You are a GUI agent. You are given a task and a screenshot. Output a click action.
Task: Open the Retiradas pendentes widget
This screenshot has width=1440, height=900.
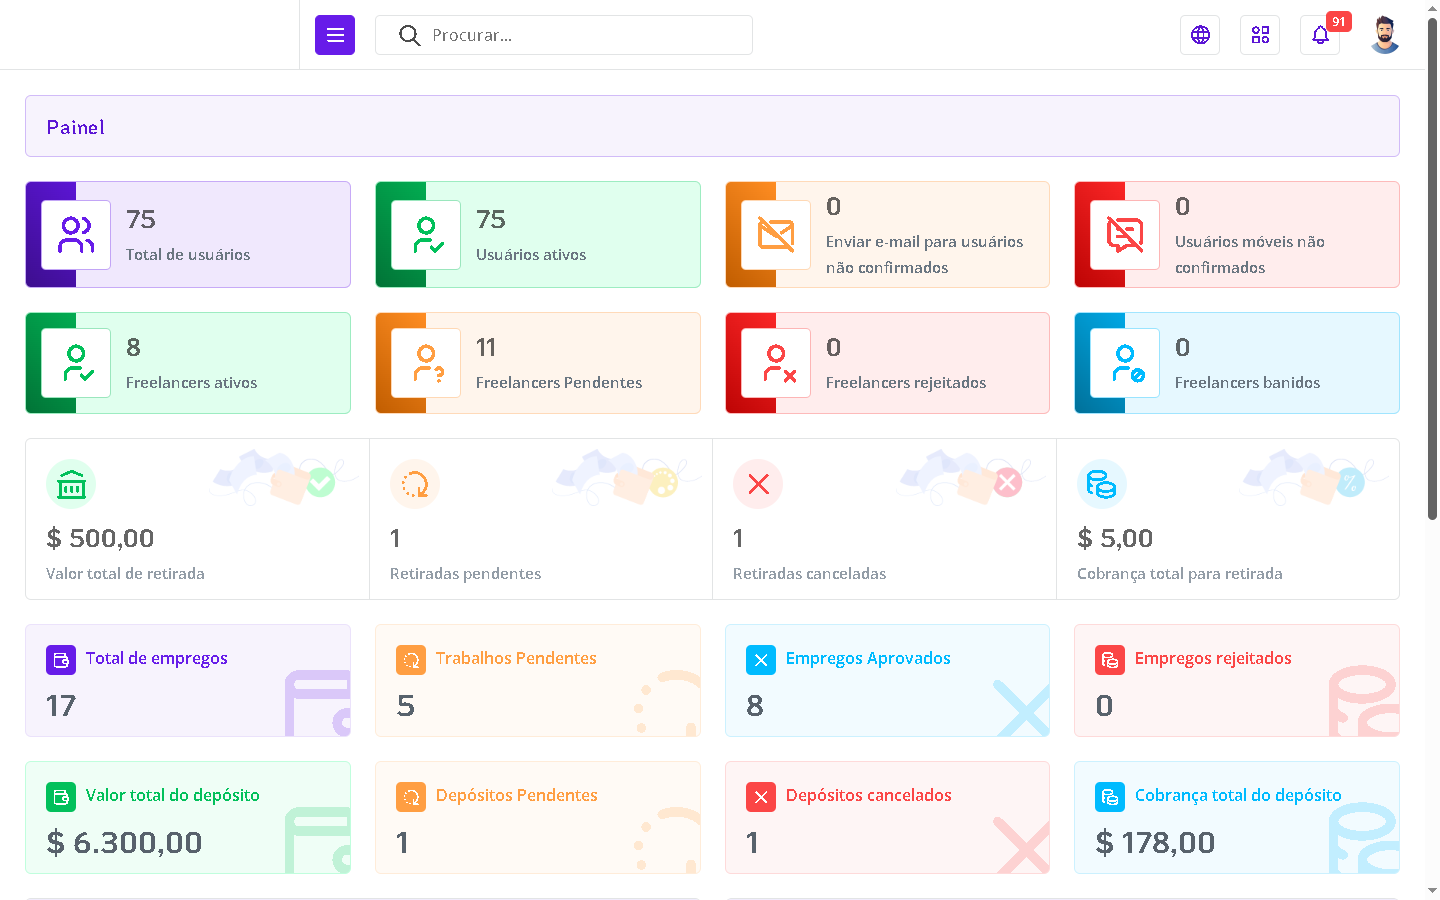point(540,519)
